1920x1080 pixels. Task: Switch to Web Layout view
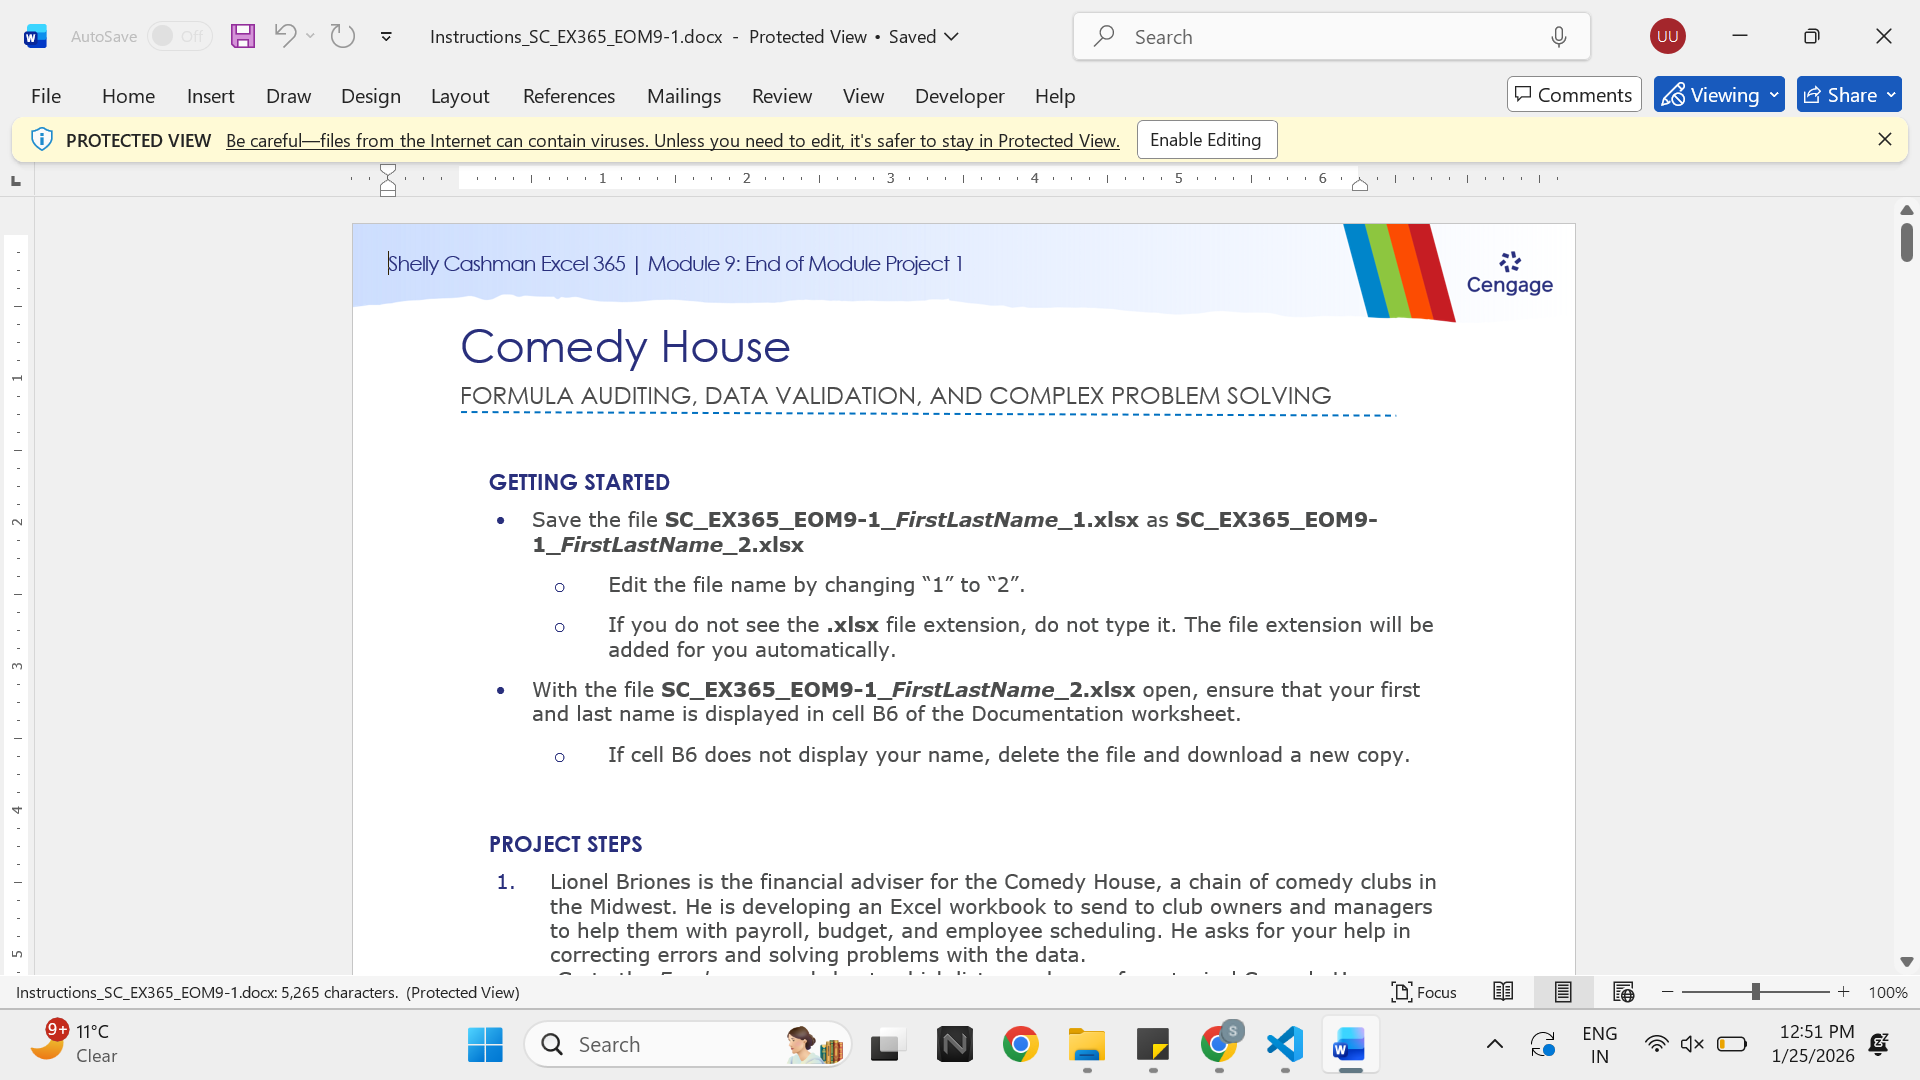[1623, 992]
